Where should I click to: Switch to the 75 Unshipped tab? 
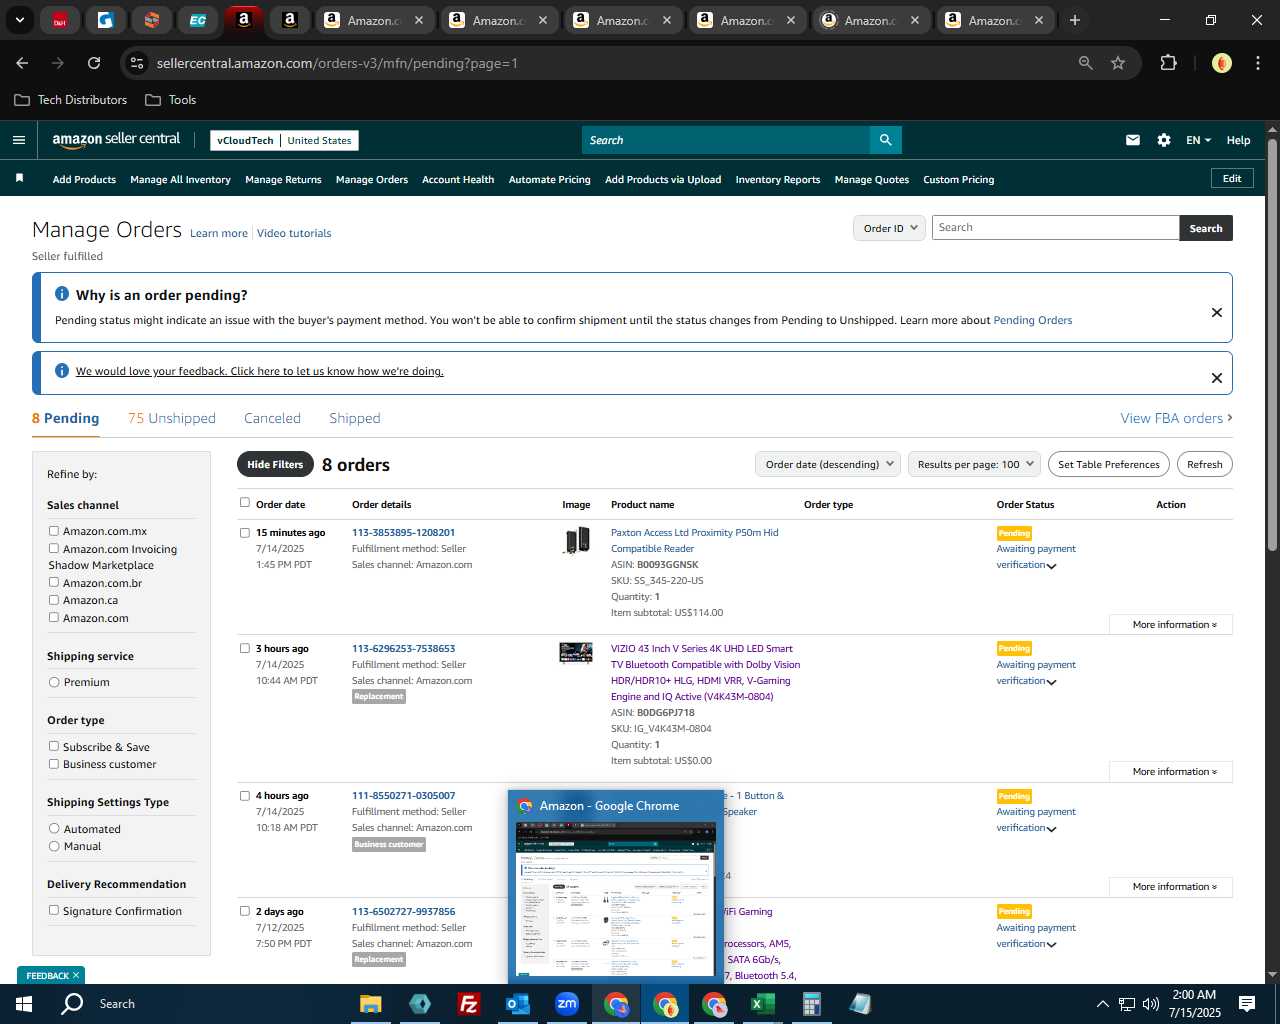click(x=172, y=418)
